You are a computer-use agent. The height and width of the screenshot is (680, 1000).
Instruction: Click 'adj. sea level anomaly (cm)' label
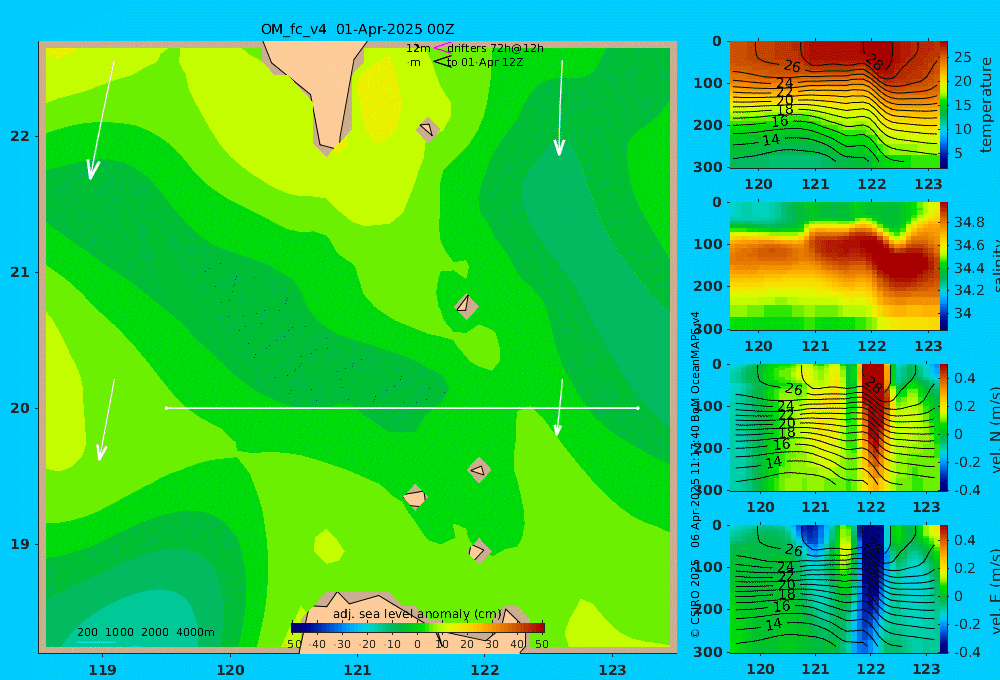coord(417,614)
